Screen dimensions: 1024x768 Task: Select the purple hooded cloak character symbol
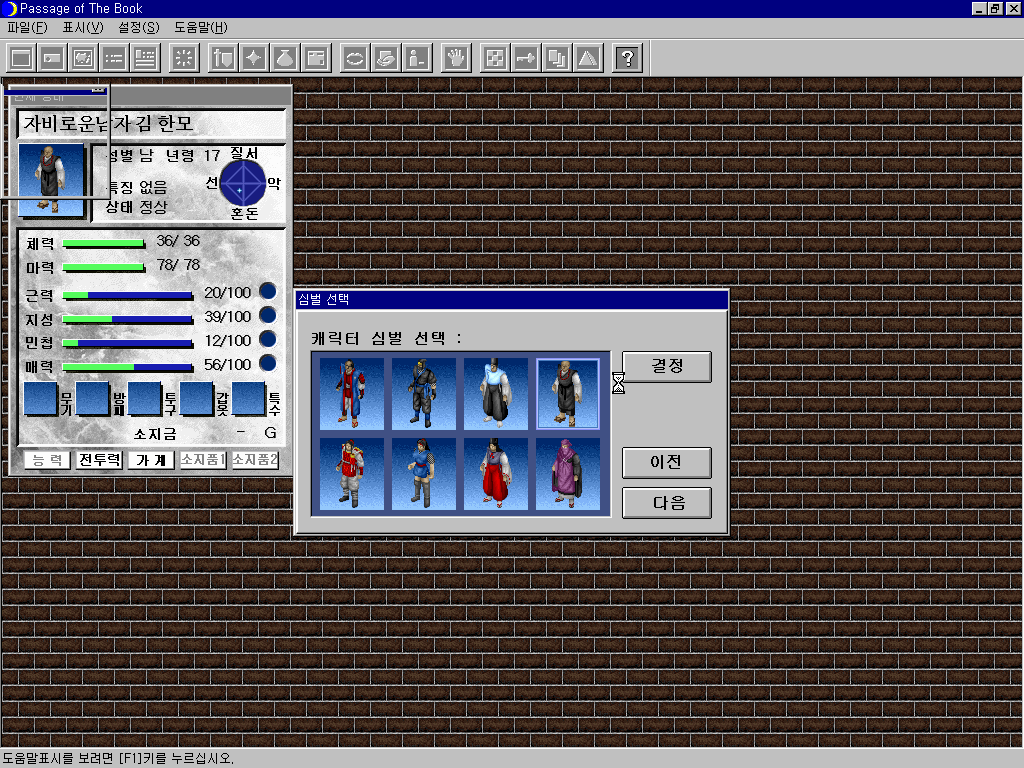coord(568,474)
